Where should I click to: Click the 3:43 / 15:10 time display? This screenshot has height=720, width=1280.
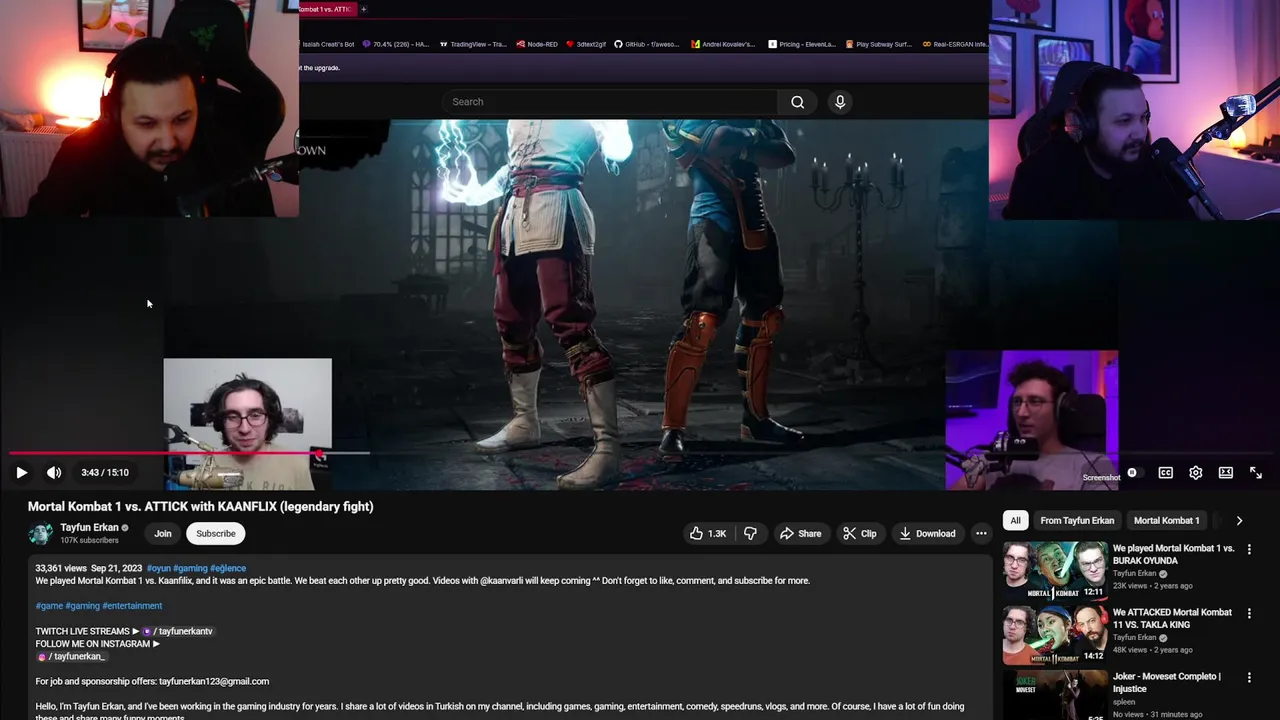105,473
